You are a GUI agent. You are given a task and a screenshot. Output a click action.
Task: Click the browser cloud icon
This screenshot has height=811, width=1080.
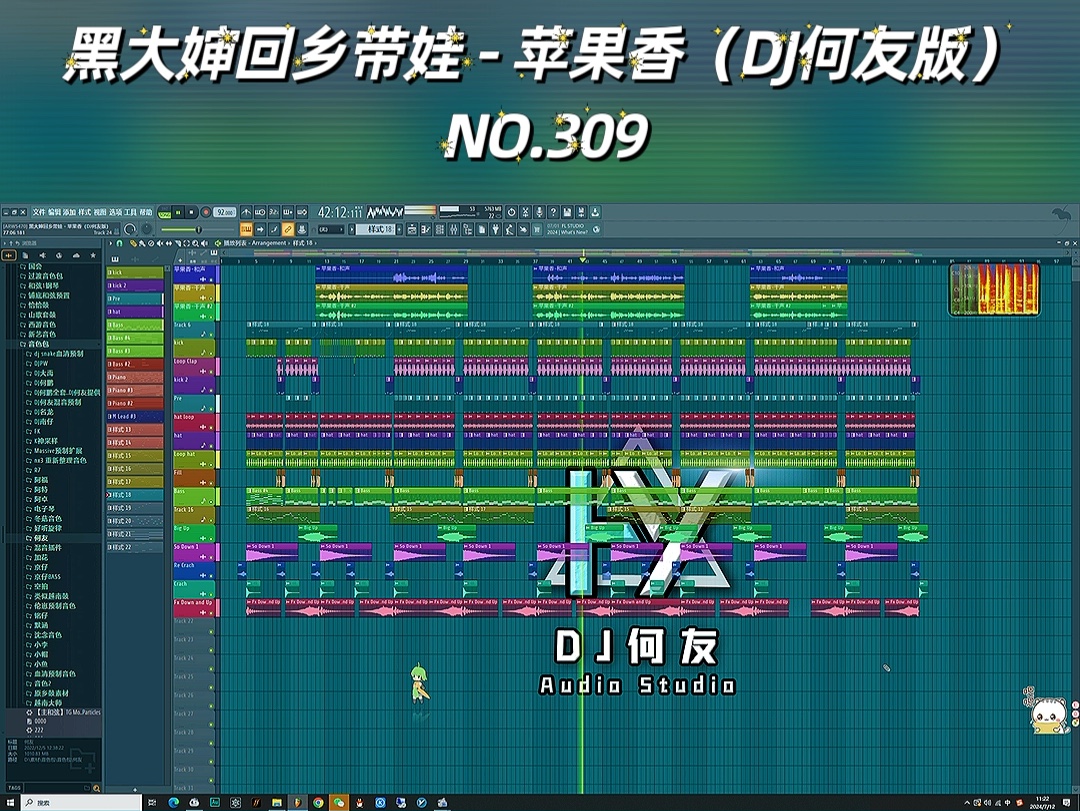point(76,256)
